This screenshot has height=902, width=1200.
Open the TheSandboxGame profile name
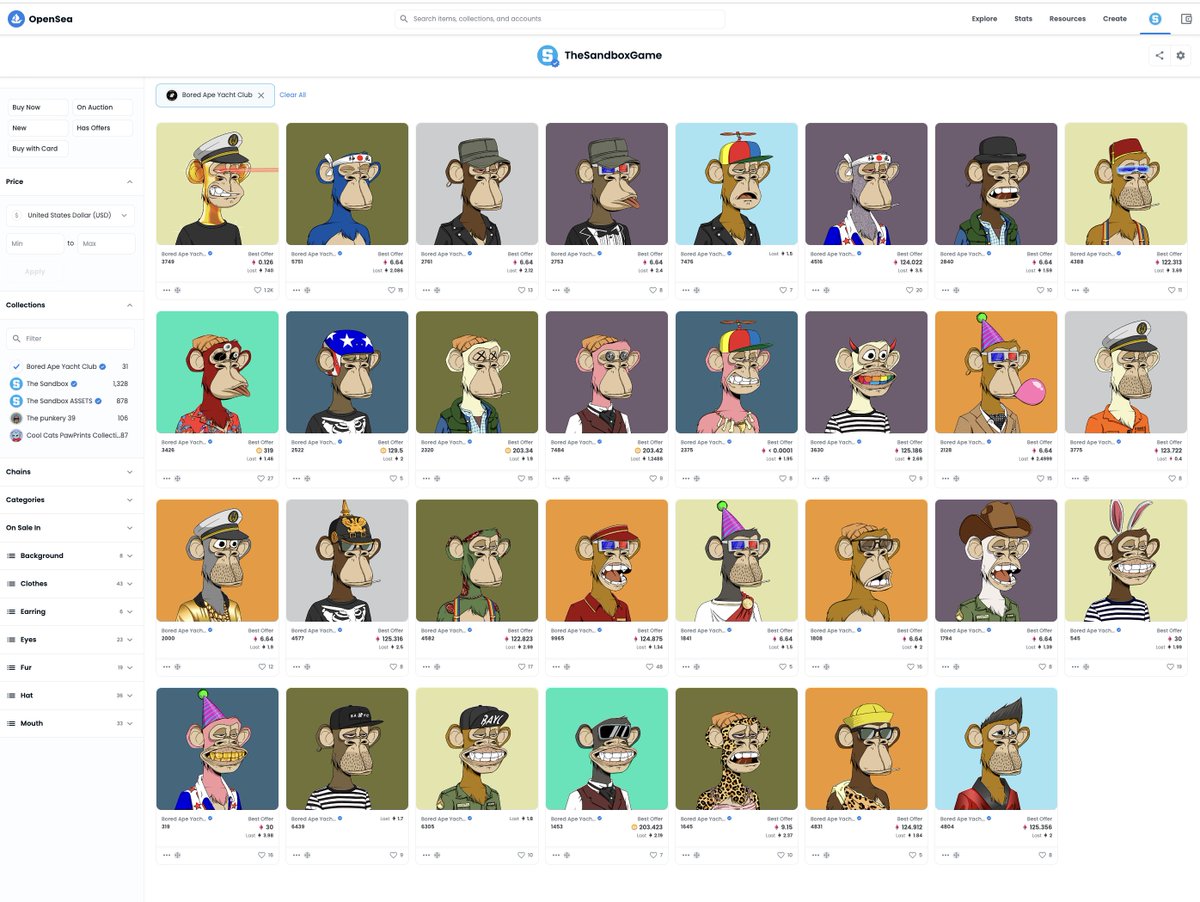point(613,56)
